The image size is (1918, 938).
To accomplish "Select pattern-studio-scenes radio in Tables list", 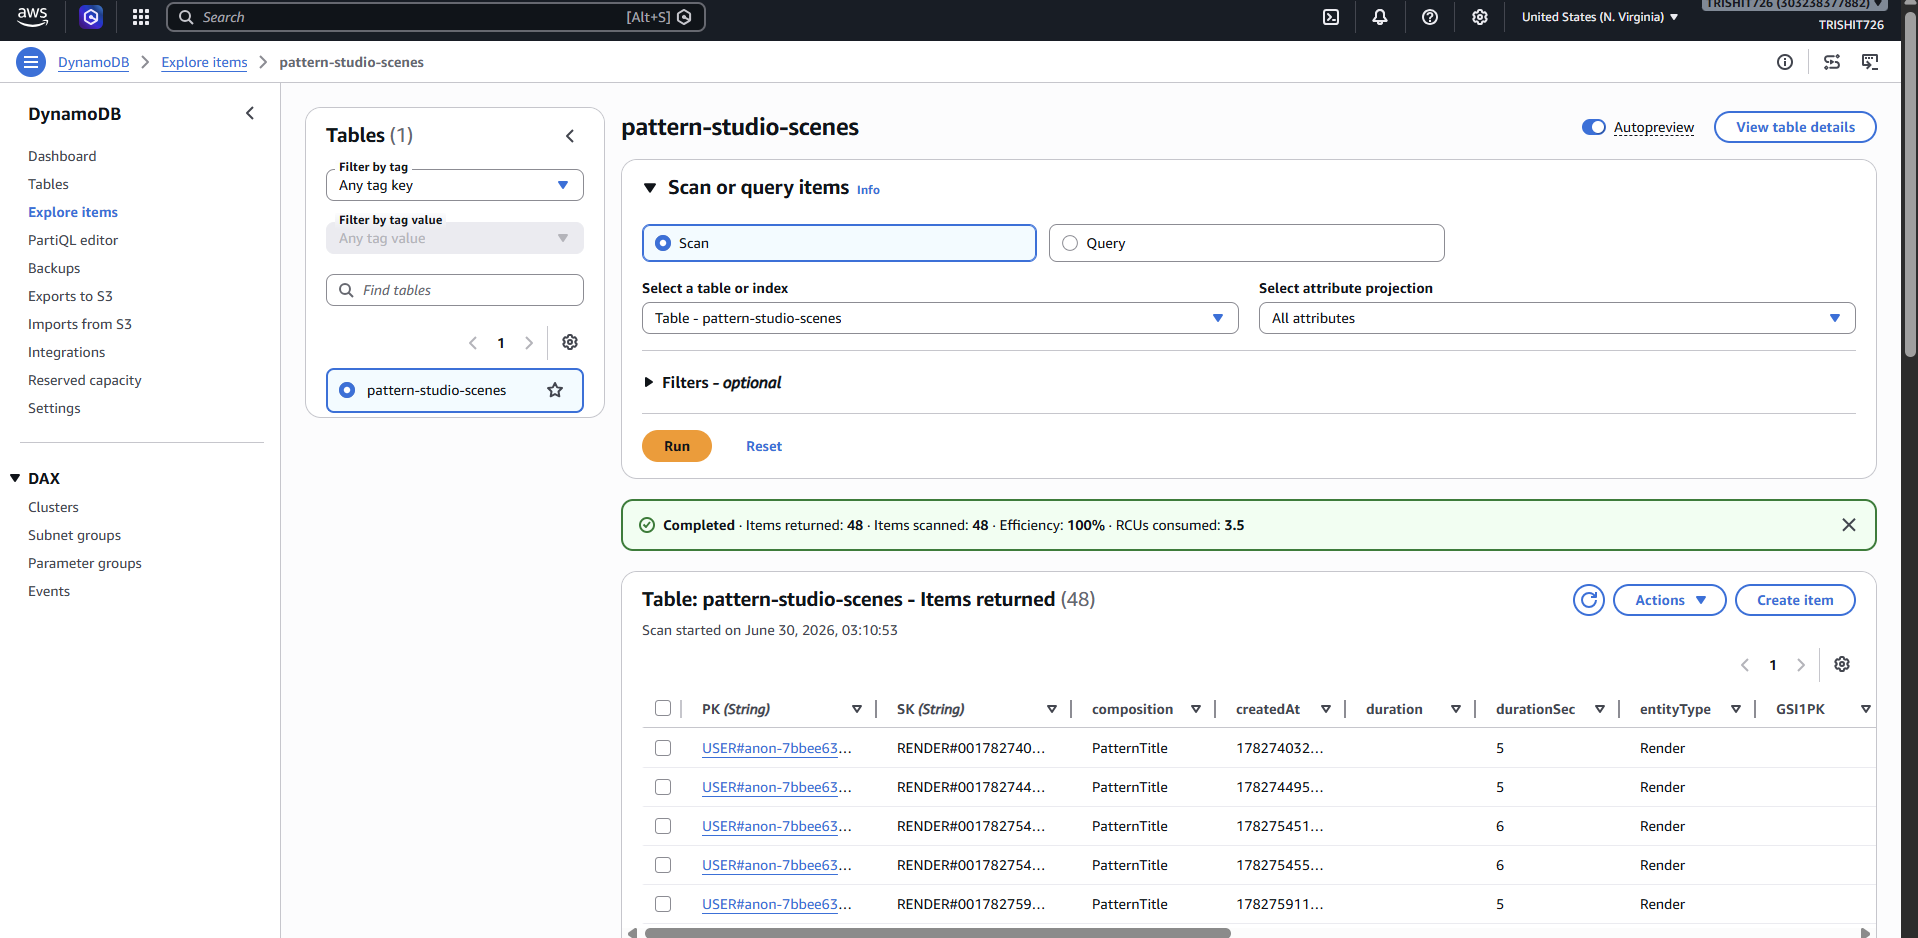I will tap(347, 390).
